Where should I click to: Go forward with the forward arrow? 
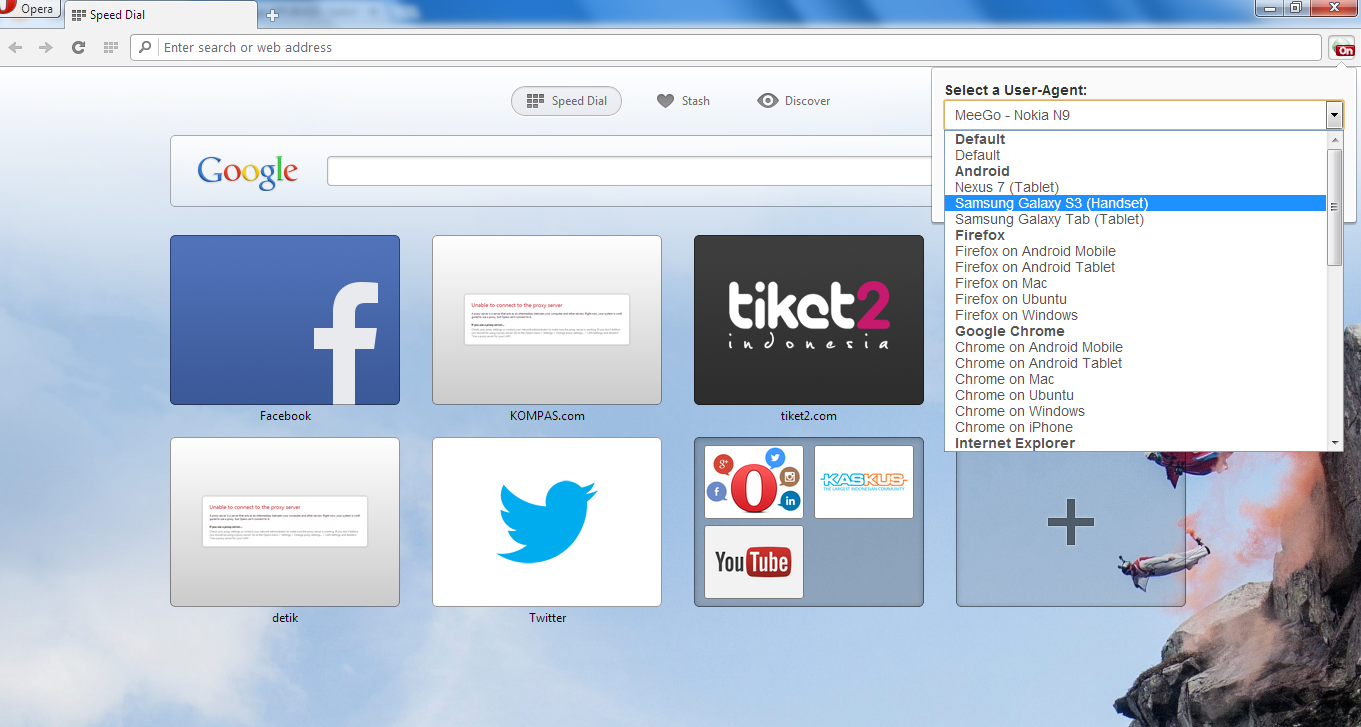pos(45,47)
